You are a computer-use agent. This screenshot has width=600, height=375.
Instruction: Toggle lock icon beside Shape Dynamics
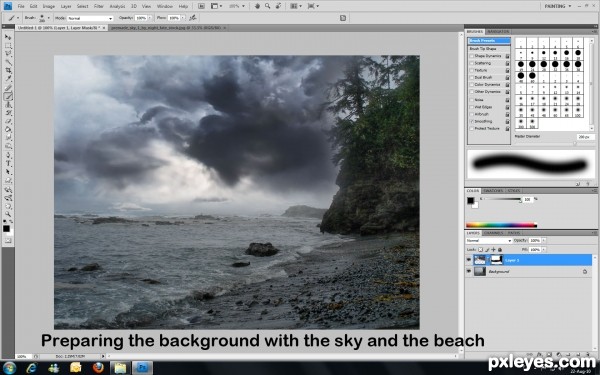[507, 56]
